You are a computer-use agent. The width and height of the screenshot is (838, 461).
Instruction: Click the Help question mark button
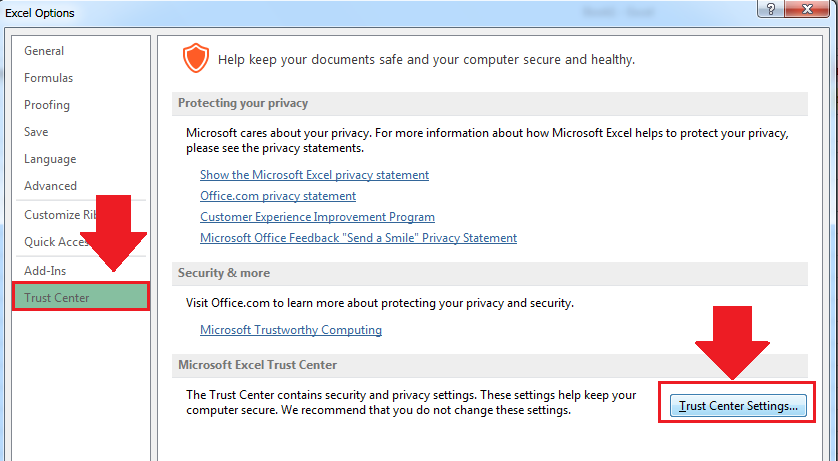tap(771, 9)
